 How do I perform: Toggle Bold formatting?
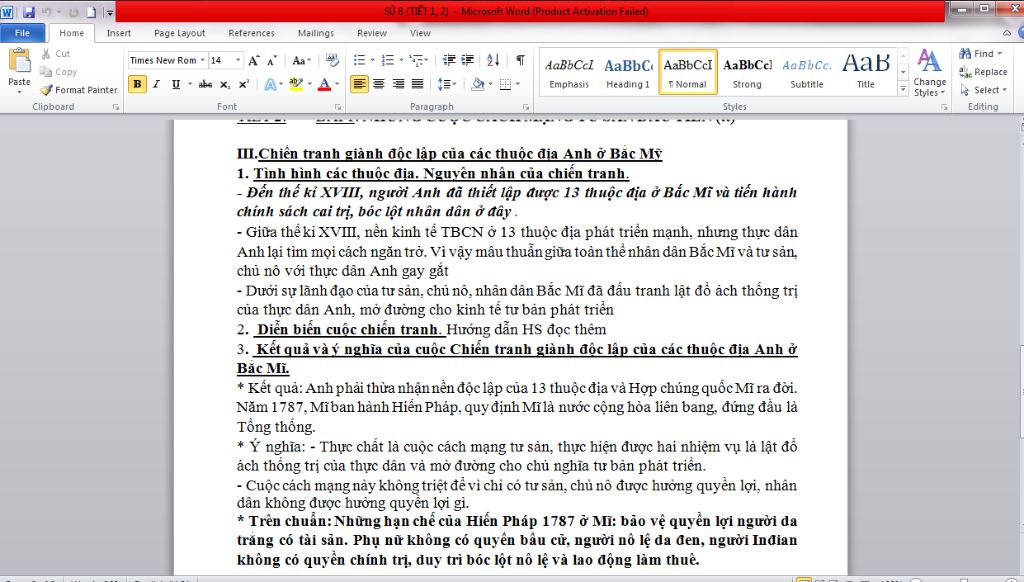coord(137,84)
